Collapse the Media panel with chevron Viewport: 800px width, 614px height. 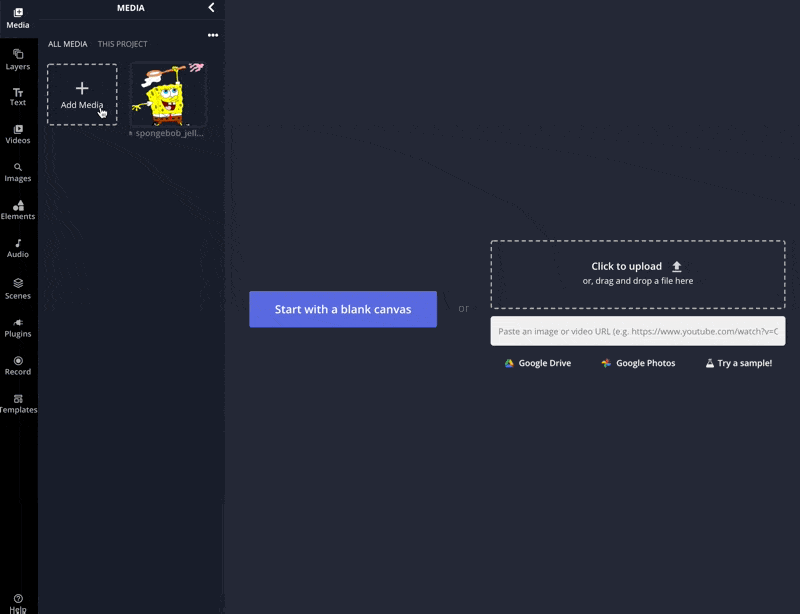211,8
